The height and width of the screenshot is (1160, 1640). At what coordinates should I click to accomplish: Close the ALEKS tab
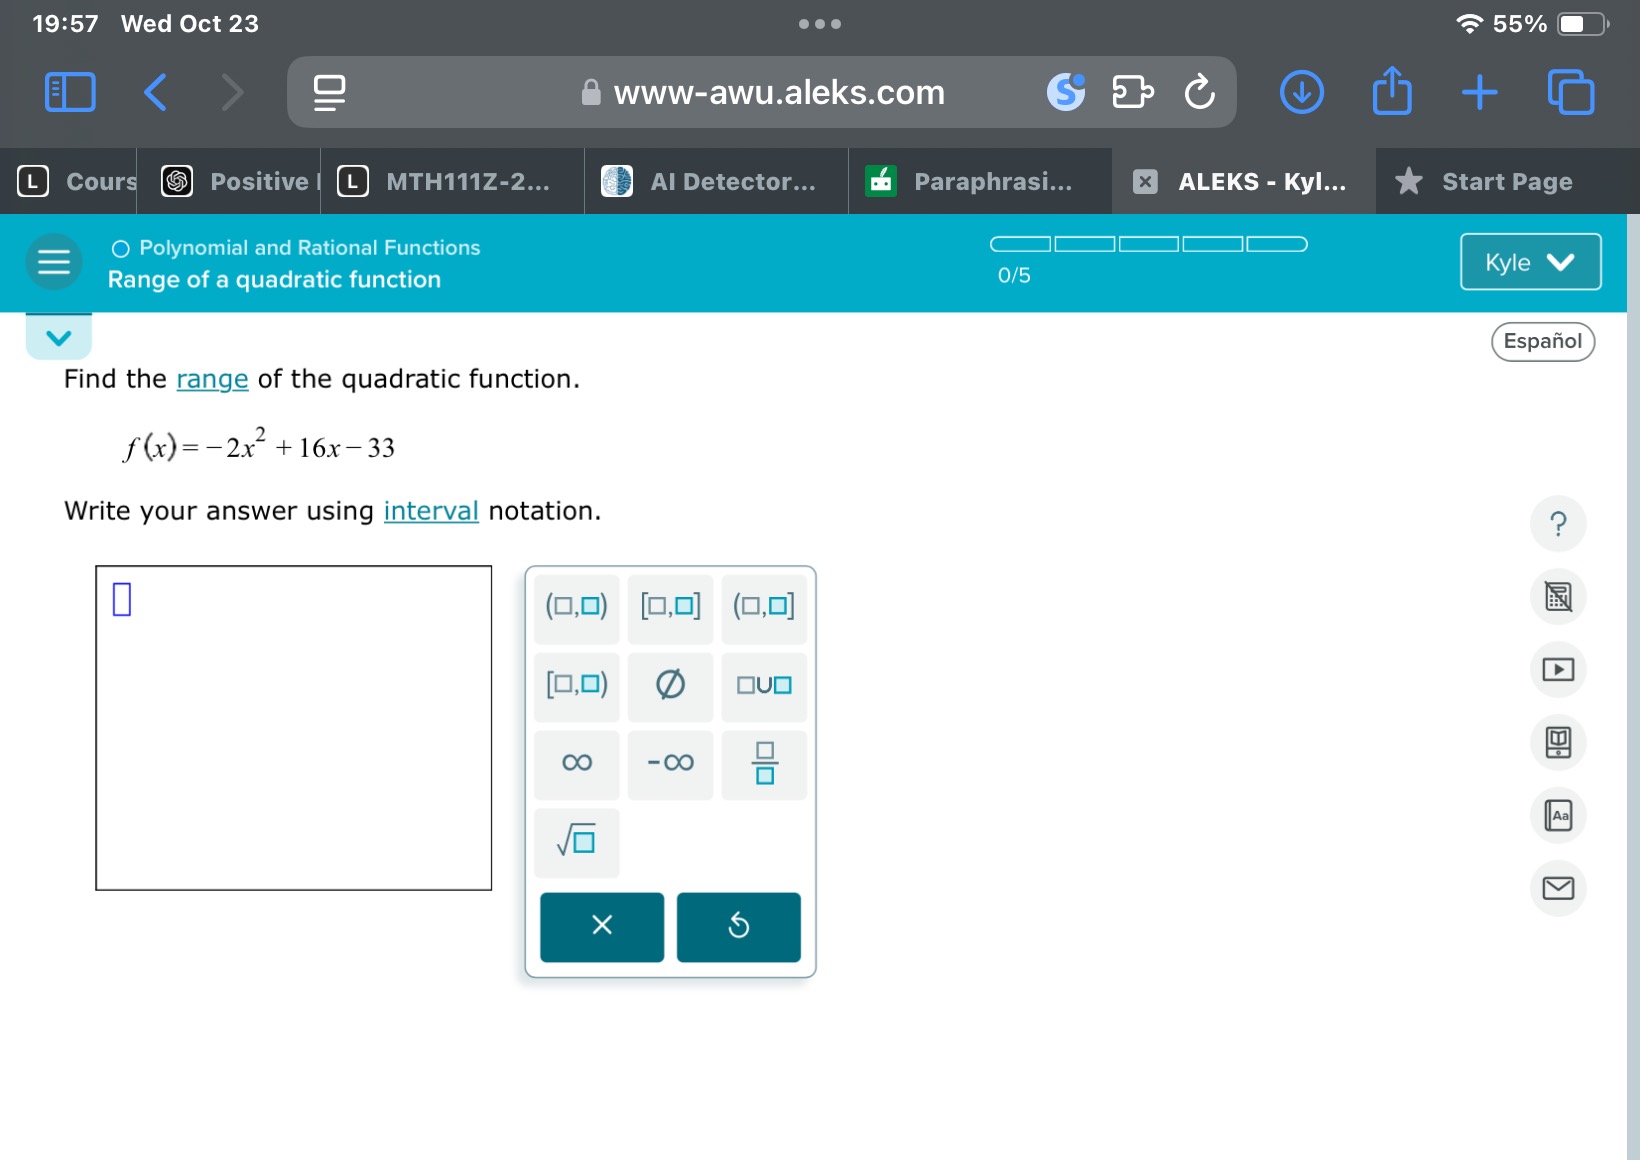pyautogui.click(x=1145, y=181)
